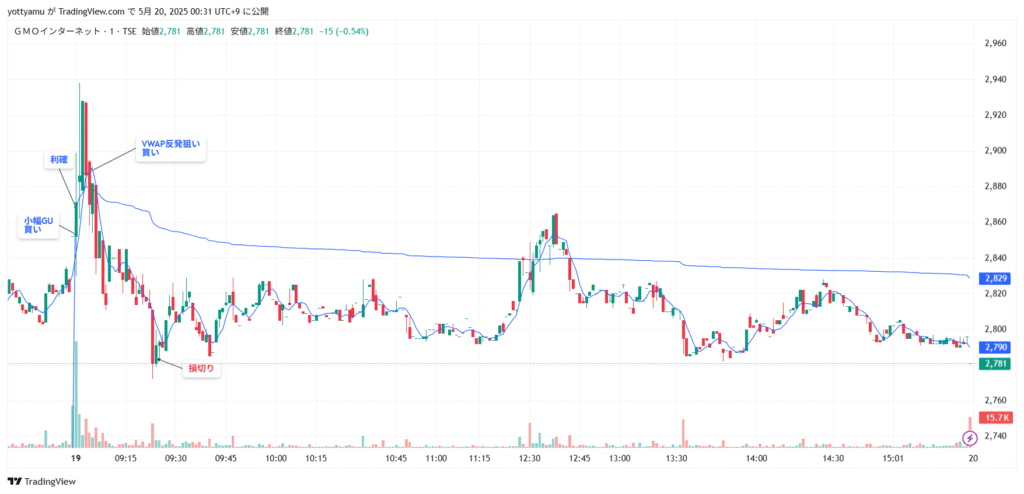The image size is (1024, 494).
Task: Select the GMOインターネット symbol legend title
Action: pos(74,31)
